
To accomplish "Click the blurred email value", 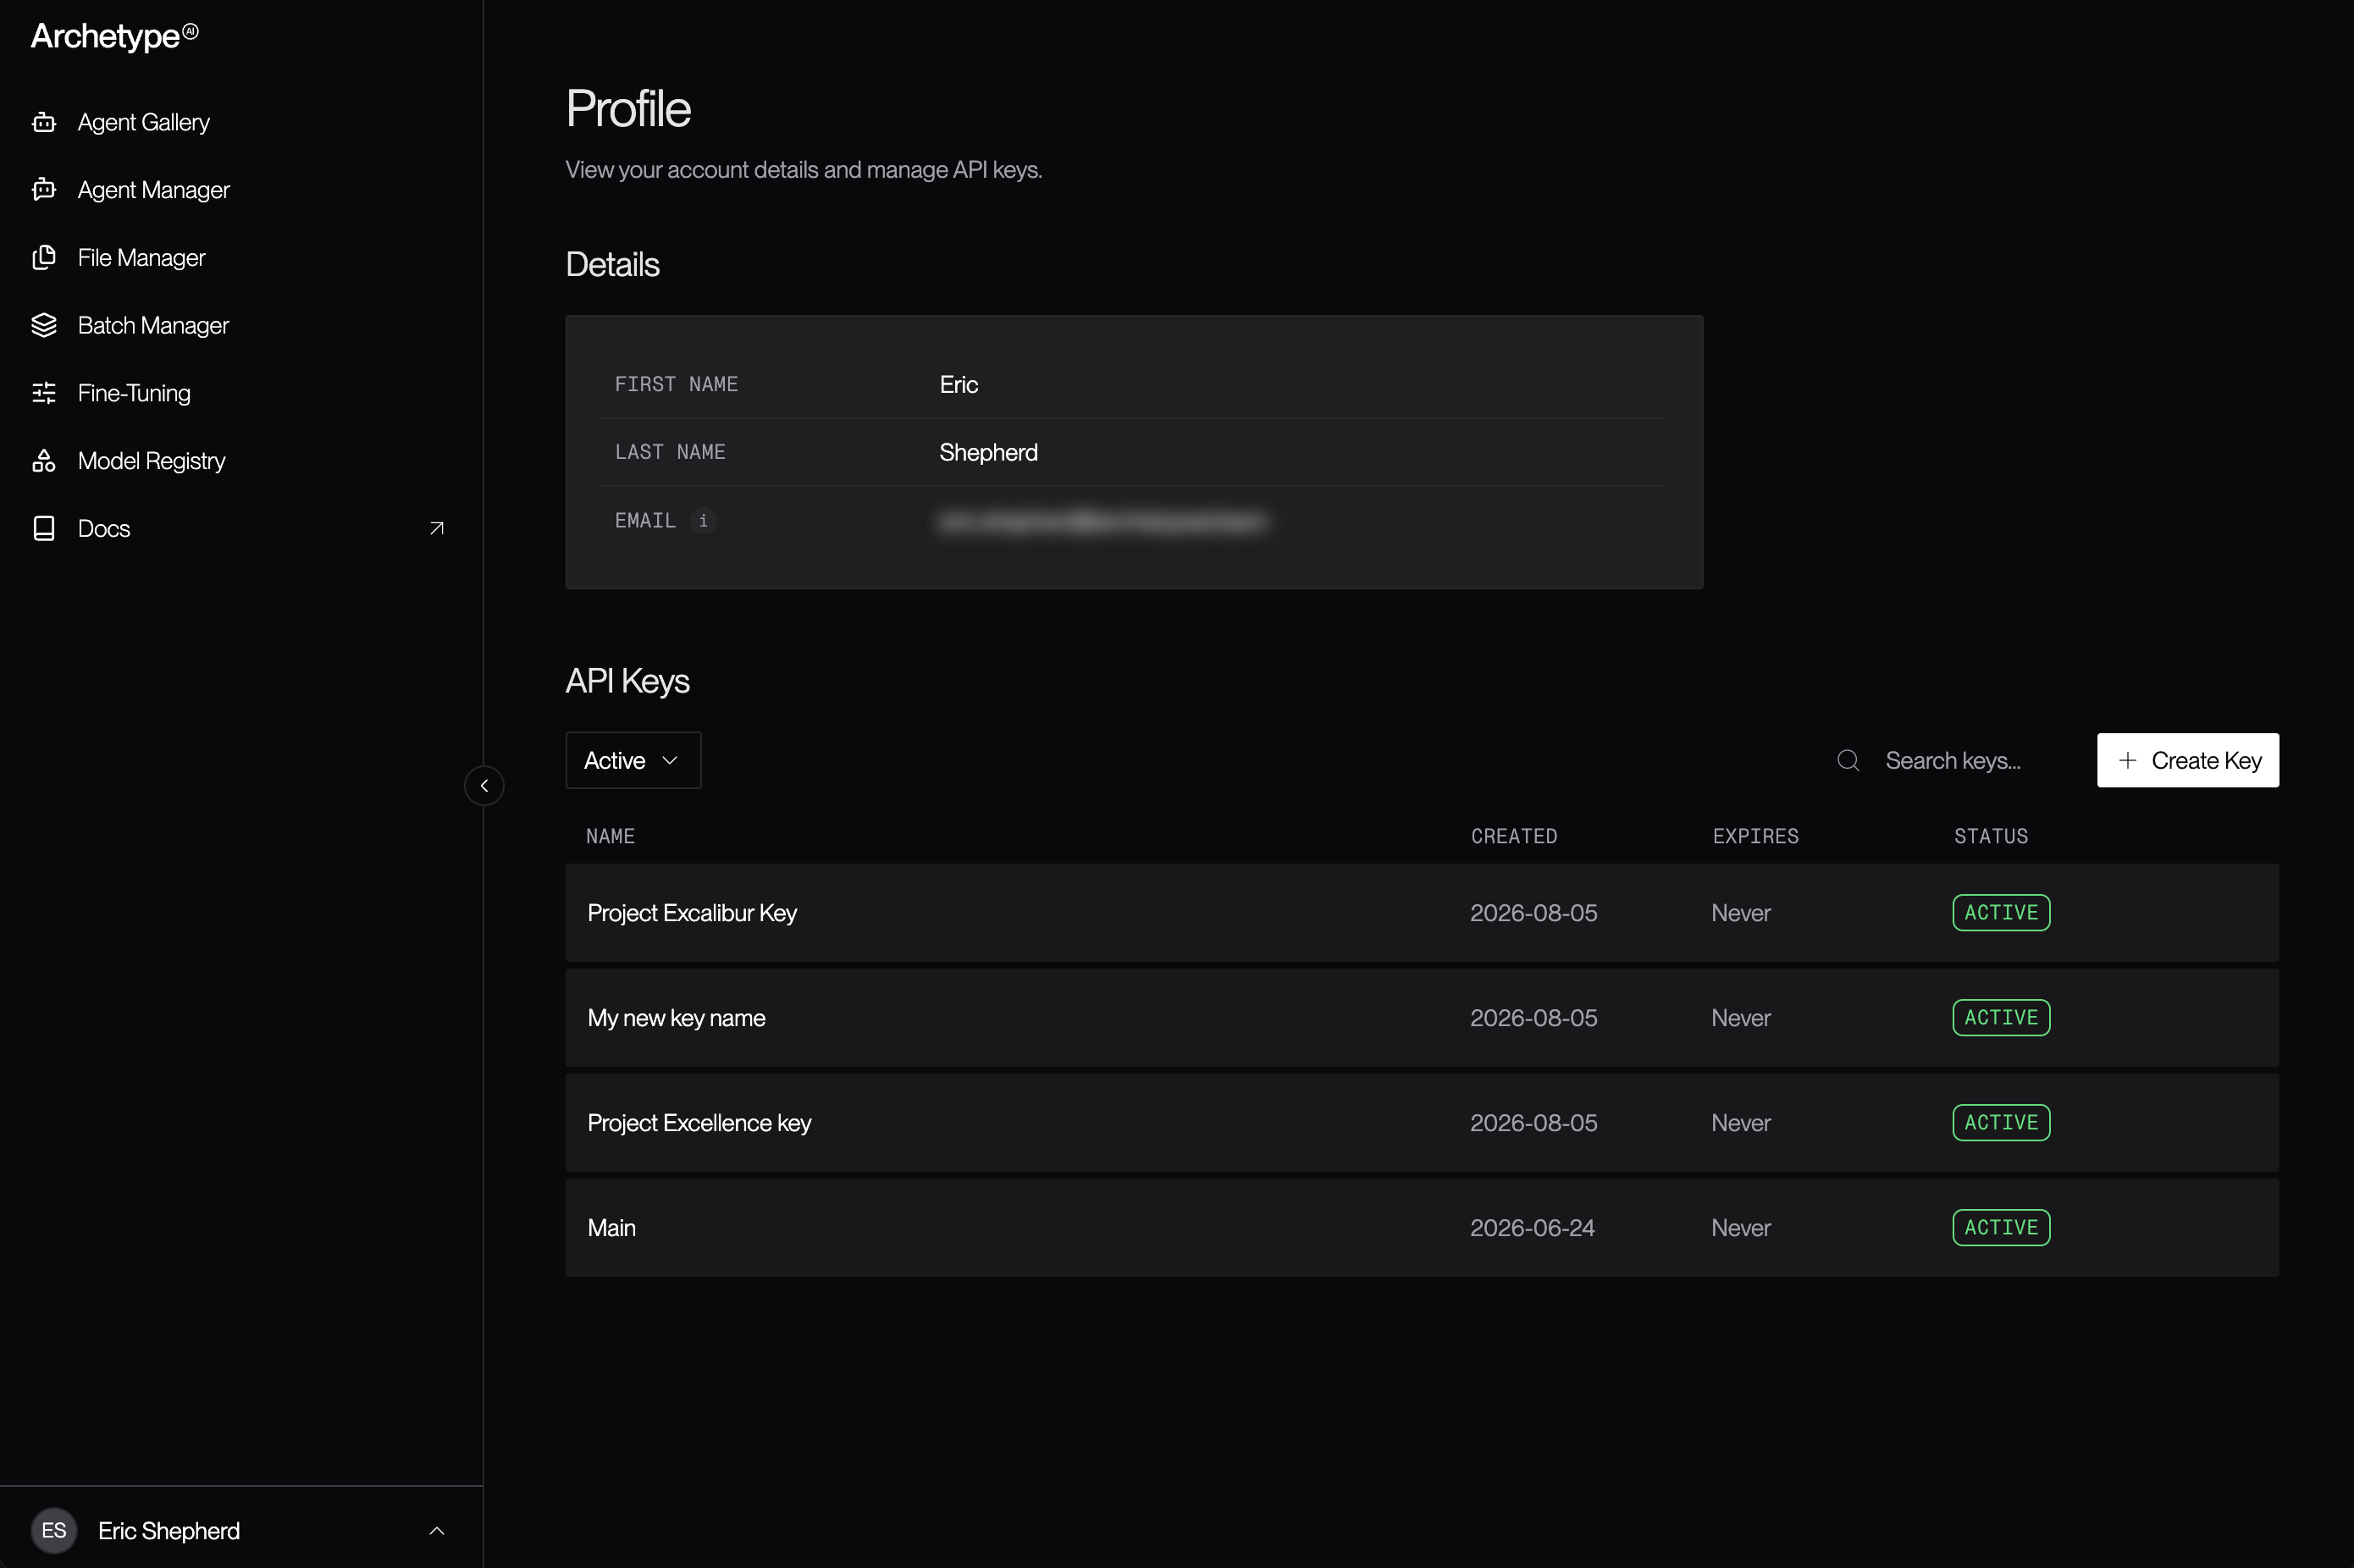I will (1103, 521).
